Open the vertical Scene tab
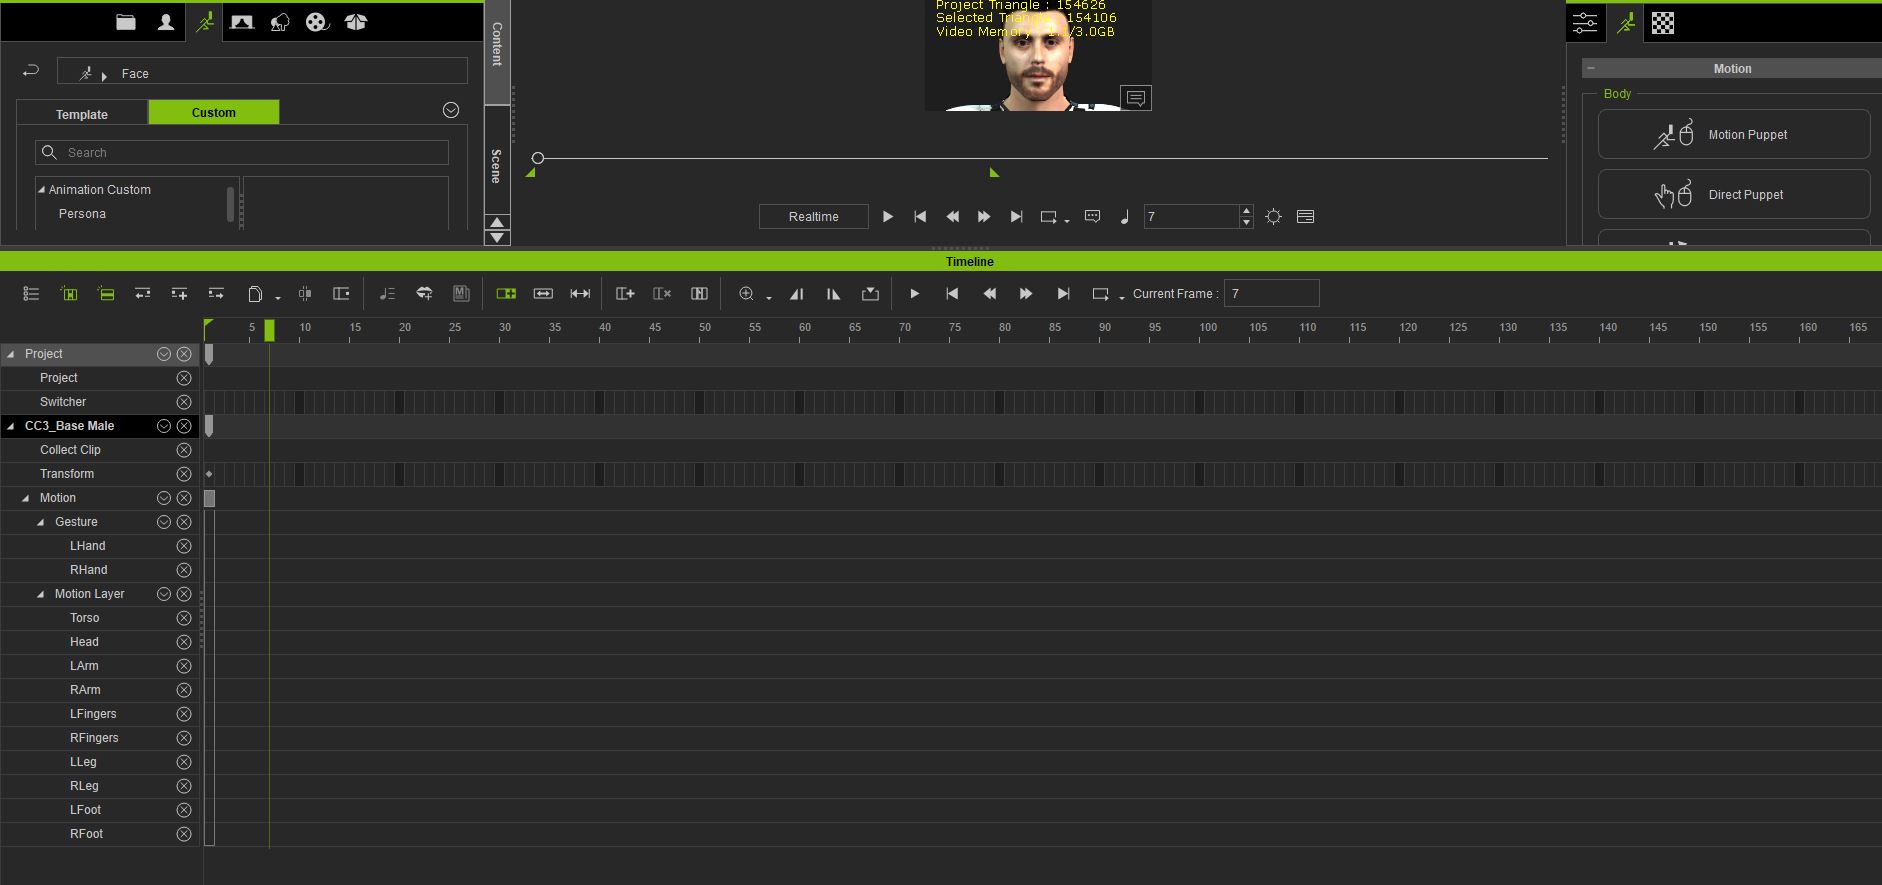The image size is (1882, 885). 497,160
